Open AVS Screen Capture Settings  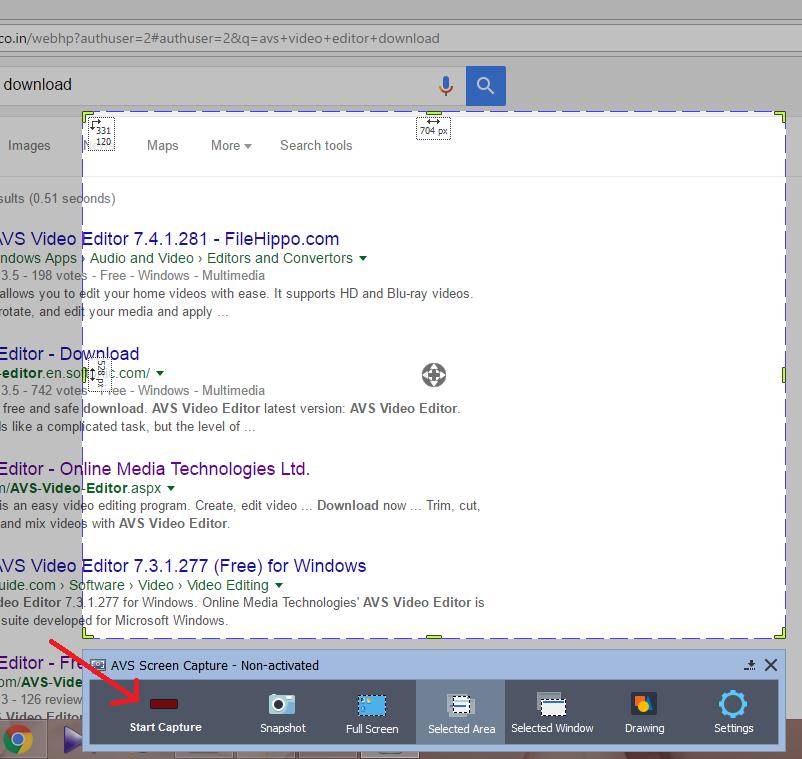tap(733, 712)
